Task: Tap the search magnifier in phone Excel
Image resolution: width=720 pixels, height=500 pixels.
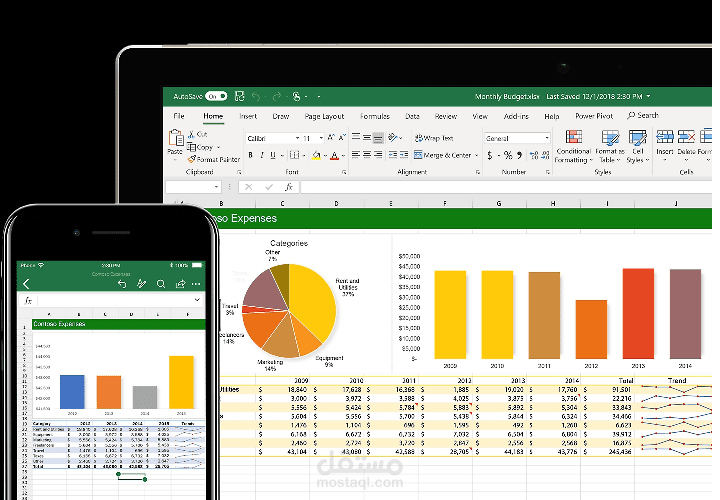Action: [x=161, y=284]
